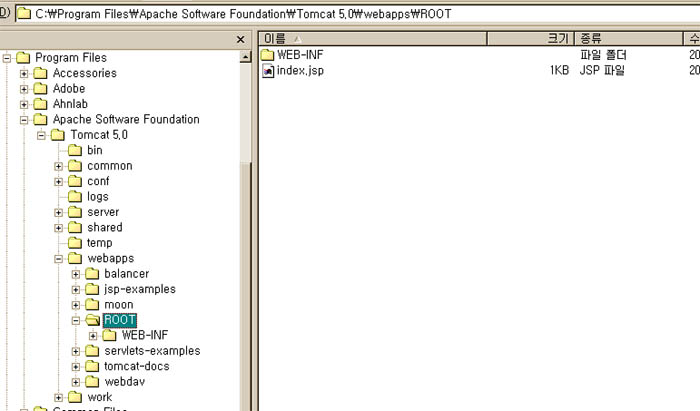Open the index.jsp file icon
700x411 pixels.
(267, 71)
